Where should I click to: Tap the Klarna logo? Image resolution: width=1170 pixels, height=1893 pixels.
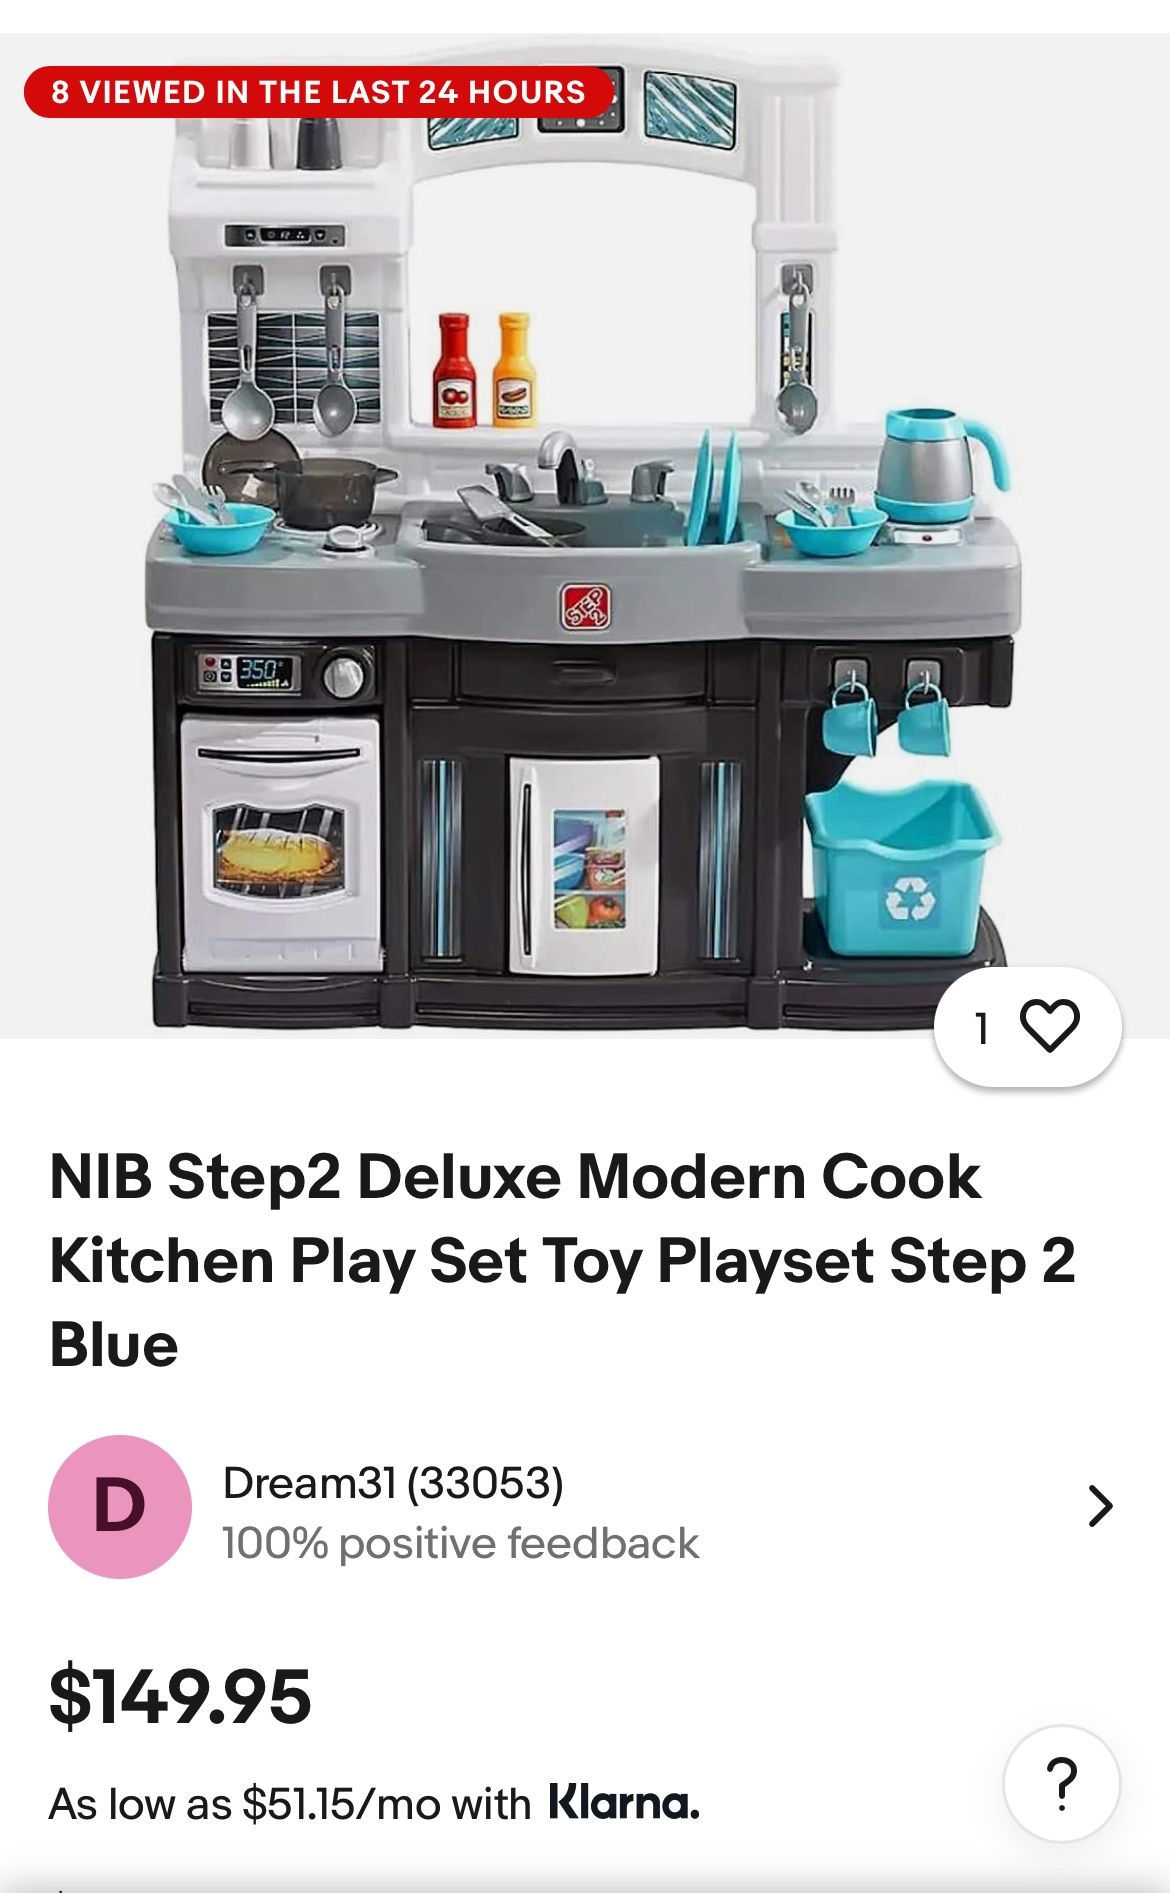(624, 1802)
